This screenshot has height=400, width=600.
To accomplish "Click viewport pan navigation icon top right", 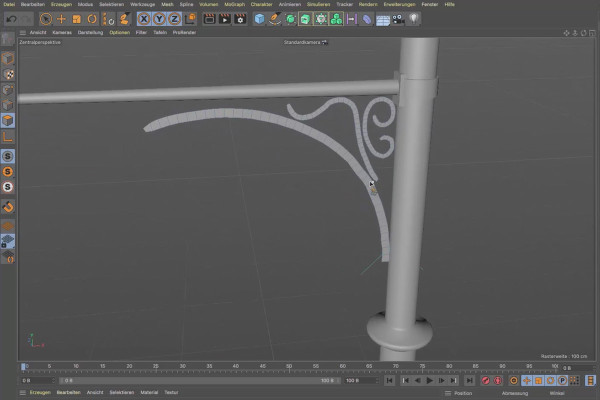I will click(566, 33).
